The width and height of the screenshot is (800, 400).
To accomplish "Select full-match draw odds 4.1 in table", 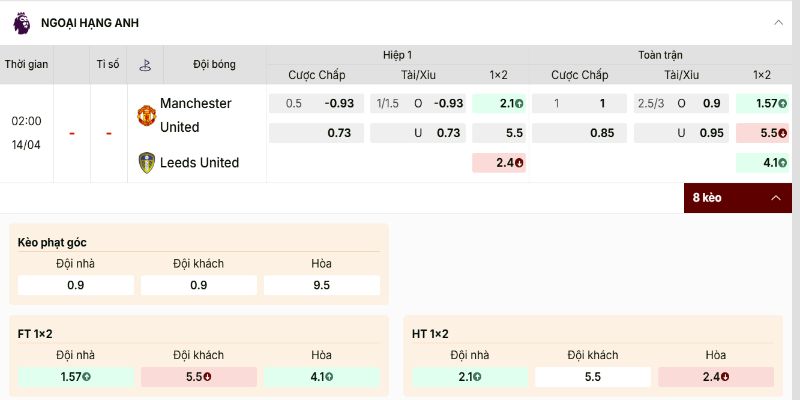I will coord(762,162).
